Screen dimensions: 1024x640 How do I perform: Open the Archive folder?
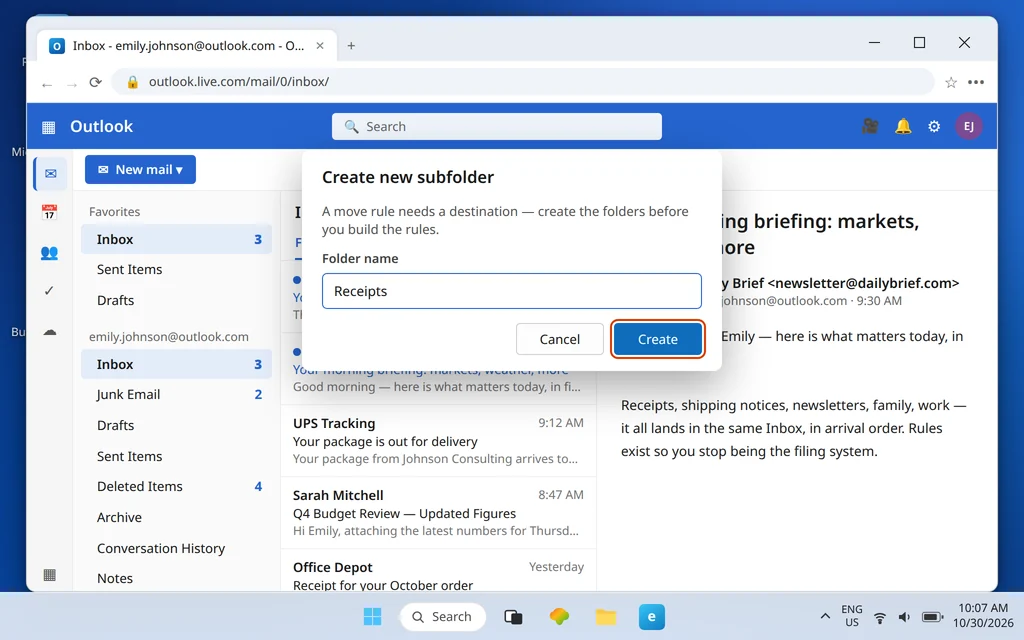[x=176, y=517]
